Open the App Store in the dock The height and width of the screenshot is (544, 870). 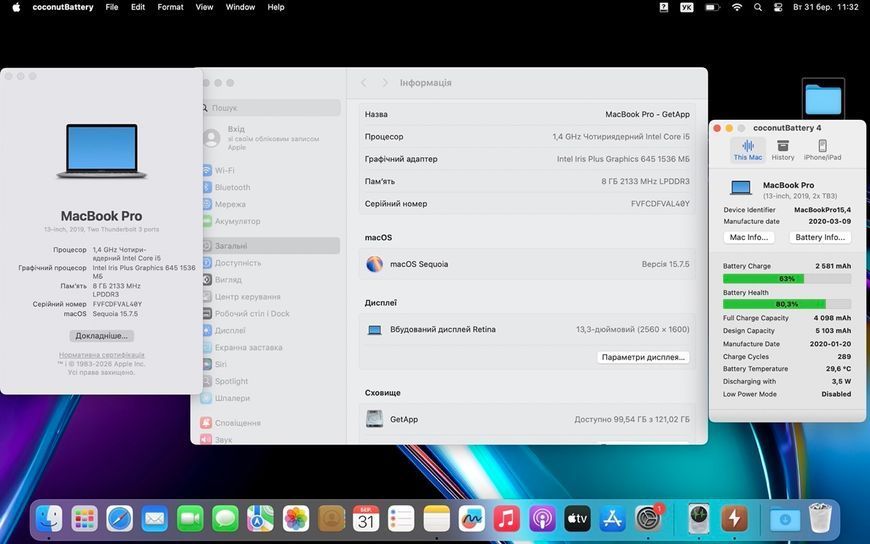[x=613, y=519]
